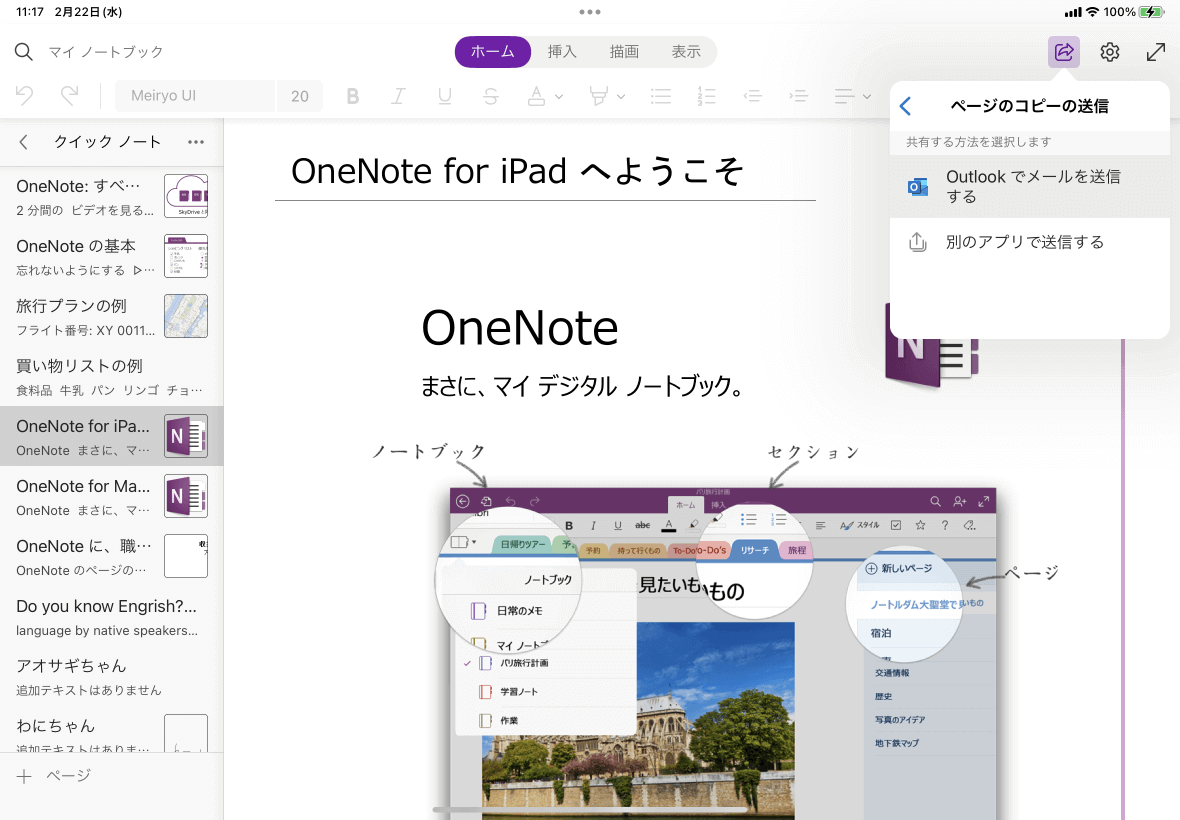The image size is (1180, 820).
Task: Open the 旅行プランの例 page
Action: point(111,317)
